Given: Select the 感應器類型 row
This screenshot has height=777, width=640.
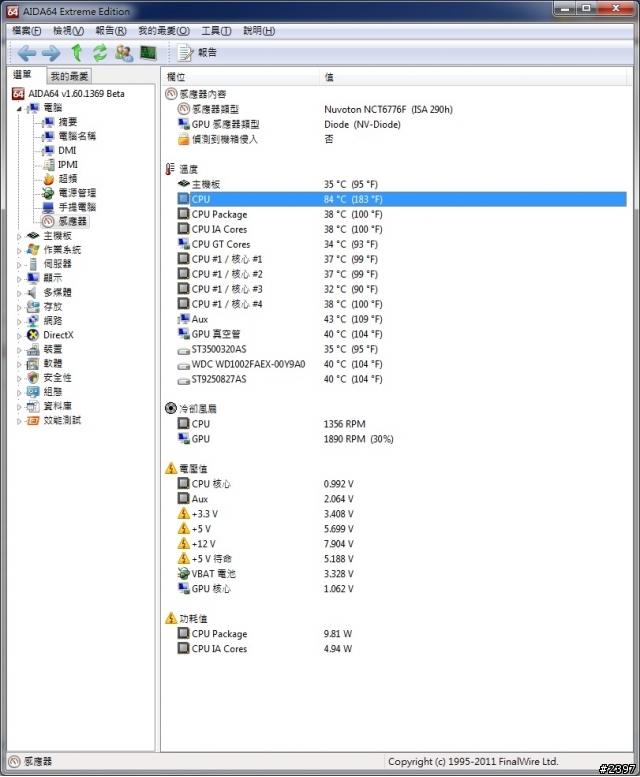Looking at the screenshot, I should pyautogui.click(x=402, y=109).
